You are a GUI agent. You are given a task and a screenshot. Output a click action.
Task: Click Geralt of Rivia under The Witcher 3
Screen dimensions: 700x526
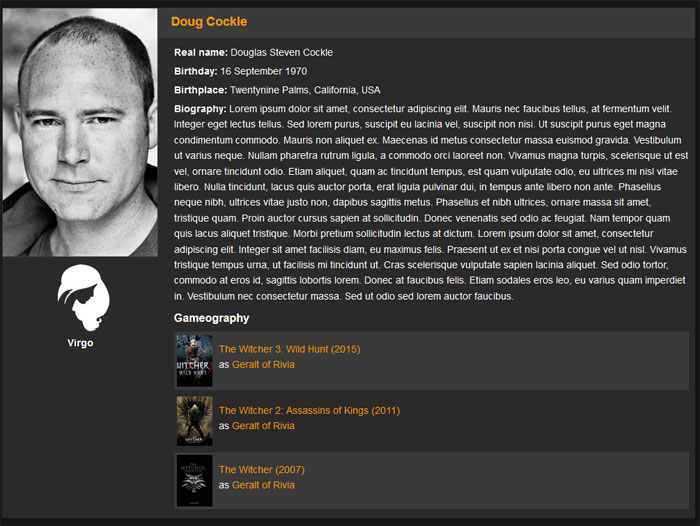click(263, 365)
